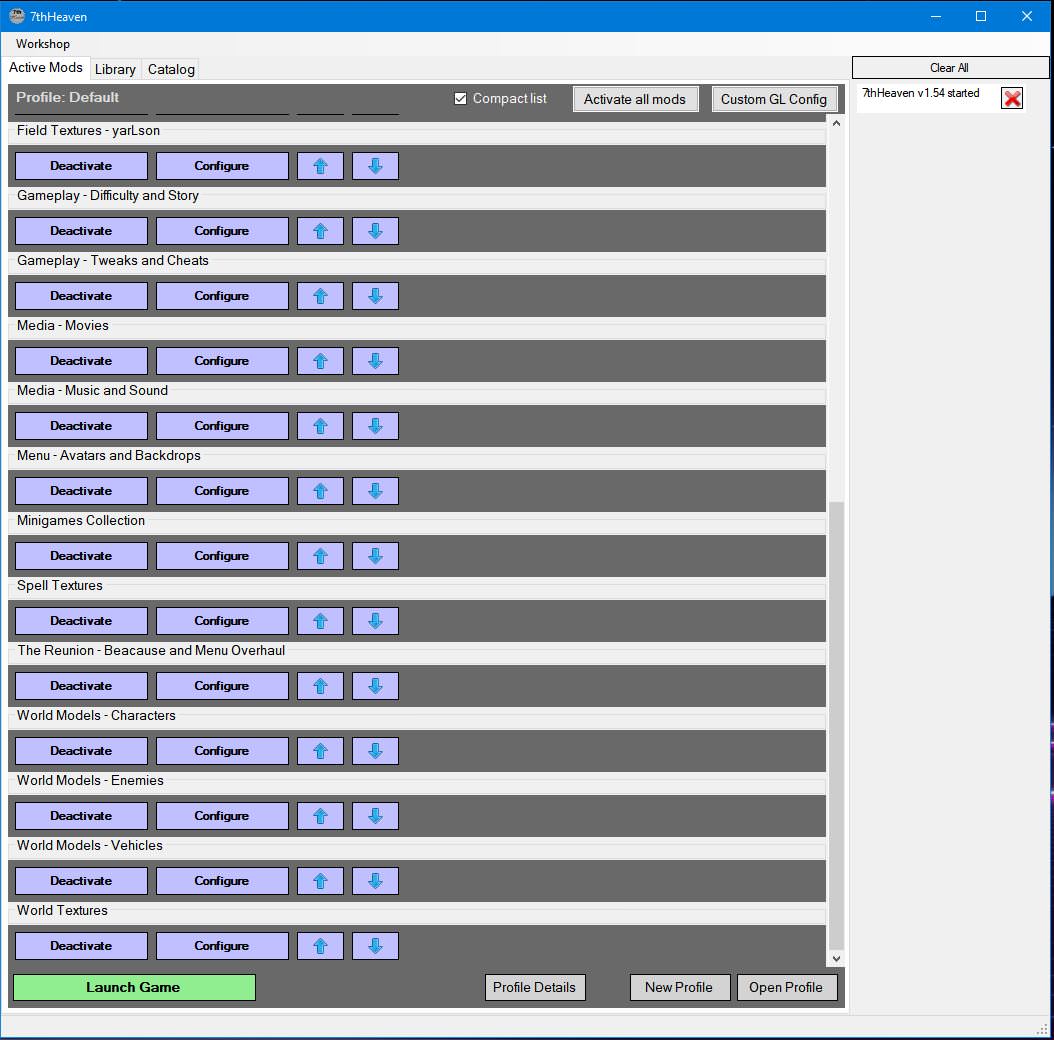1054x1040 pixels.
Task: Click the mod list scrollbar thumb
Action: coord(836,725)
